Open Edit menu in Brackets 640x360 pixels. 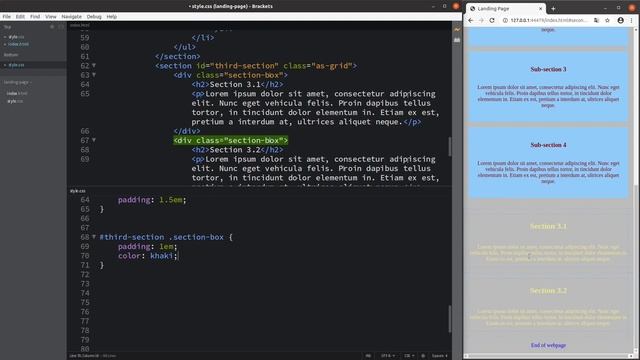click(x=20, y=17)
